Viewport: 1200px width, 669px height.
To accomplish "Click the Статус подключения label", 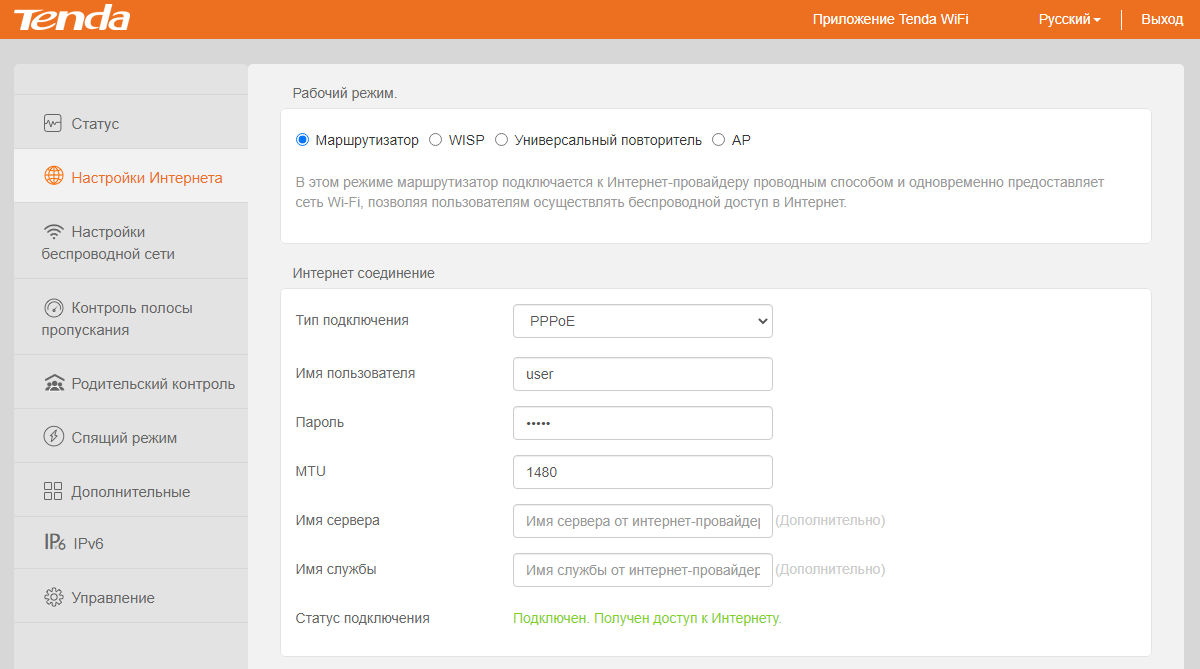I will pyautogui.click(x=363, y=618).
